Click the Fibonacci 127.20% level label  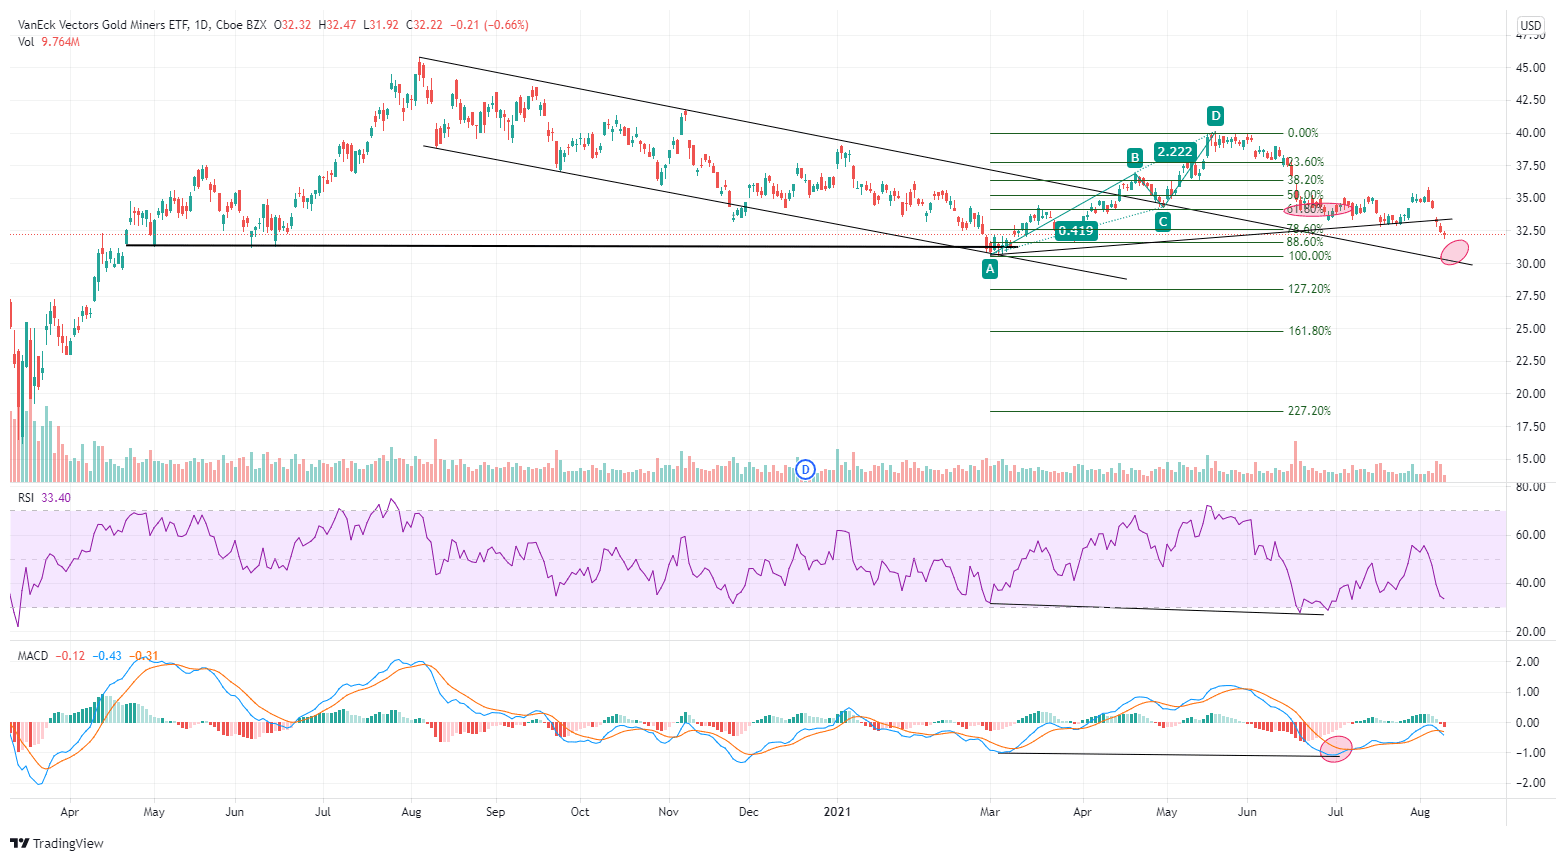(1310, 289)
